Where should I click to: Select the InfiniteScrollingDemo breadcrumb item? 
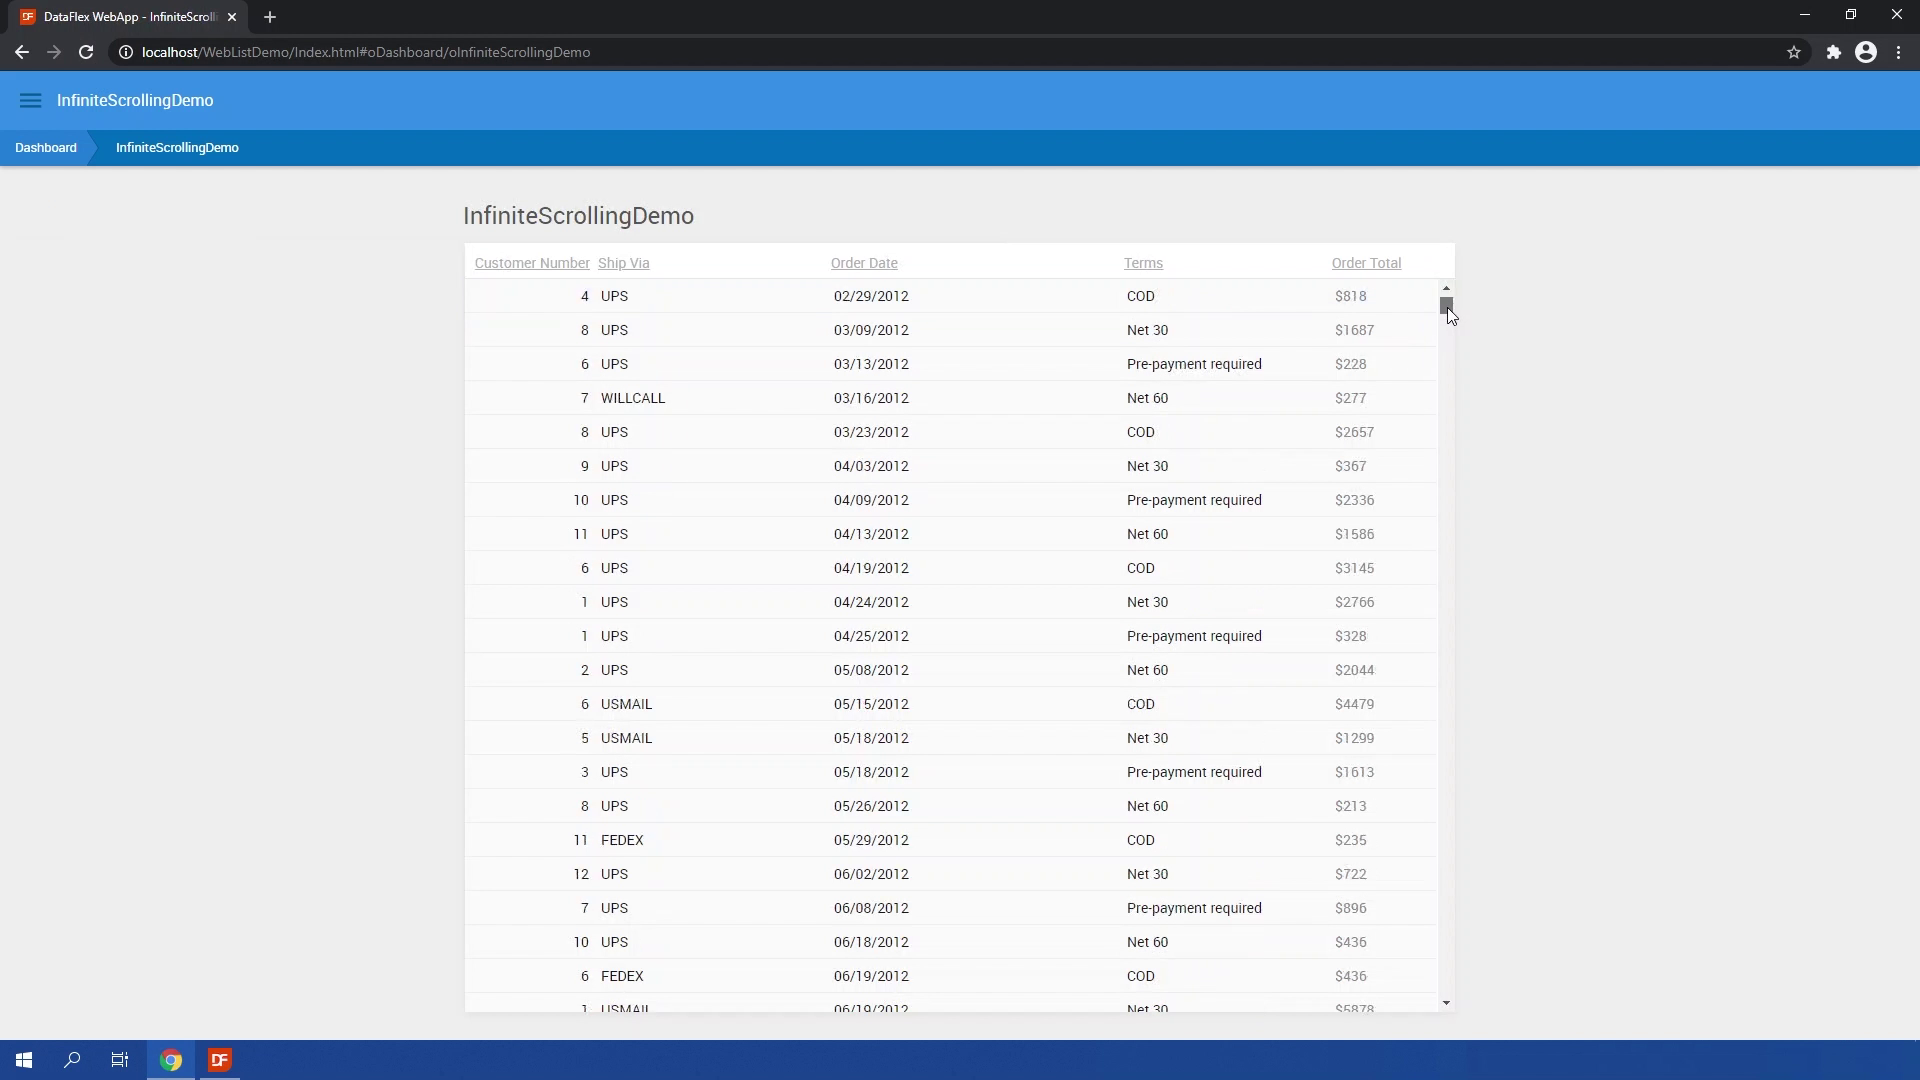(x=177, y=148)
